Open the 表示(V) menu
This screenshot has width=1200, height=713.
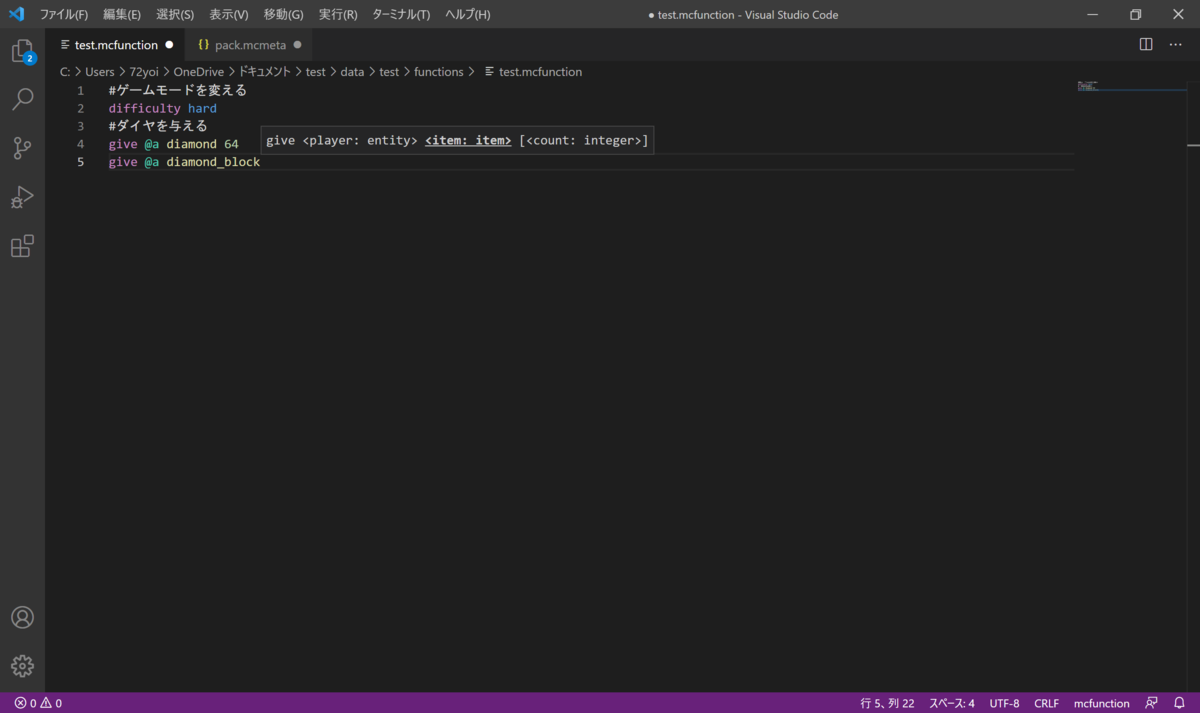tap(229, 15)
